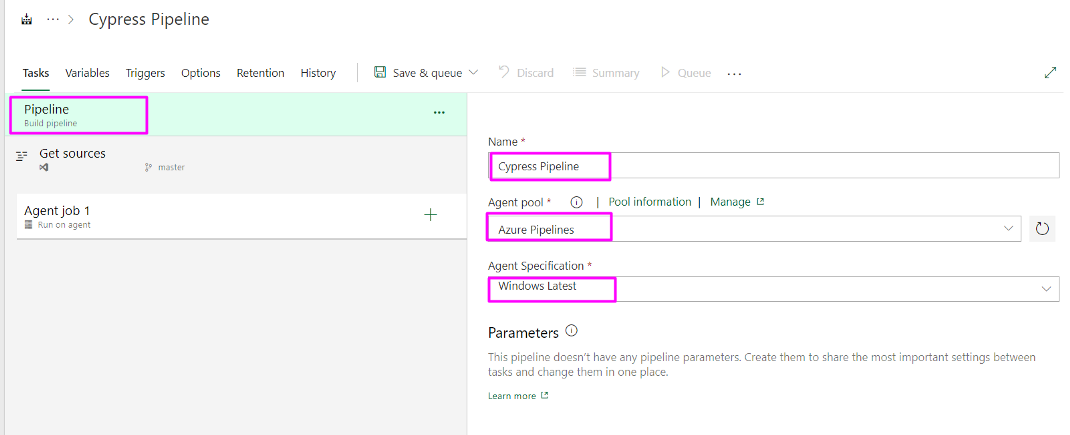
Task: Select the Get sources item
Action: [72, 154]
